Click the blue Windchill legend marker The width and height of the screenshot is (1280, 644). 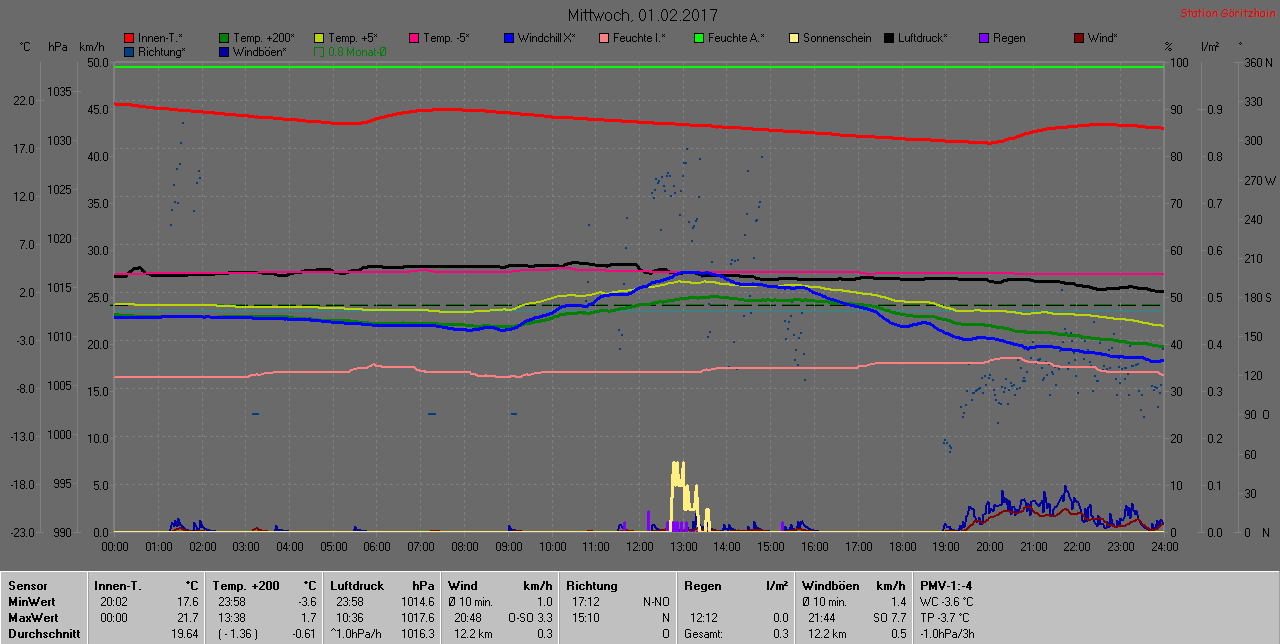pos(509,38)
